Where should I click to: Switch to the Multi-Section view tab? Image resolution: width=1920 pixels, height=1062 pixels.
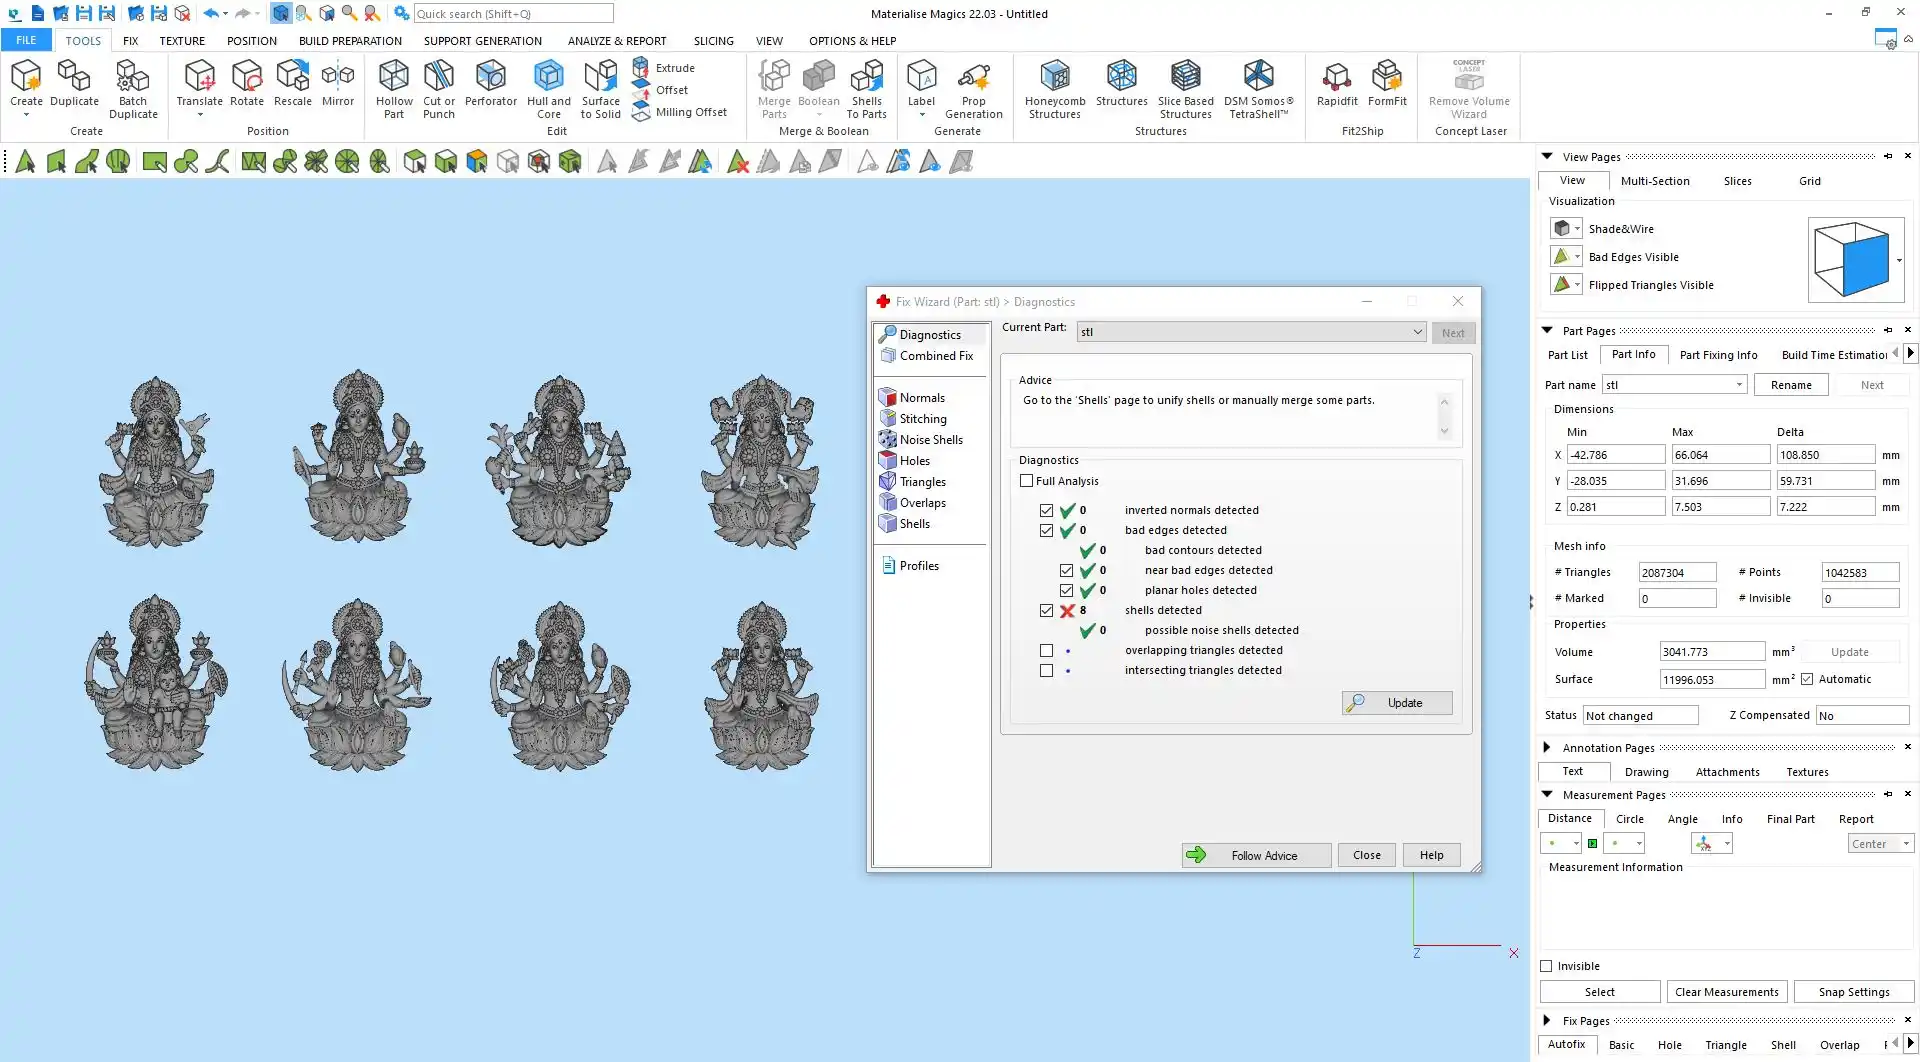(1654, 181)
